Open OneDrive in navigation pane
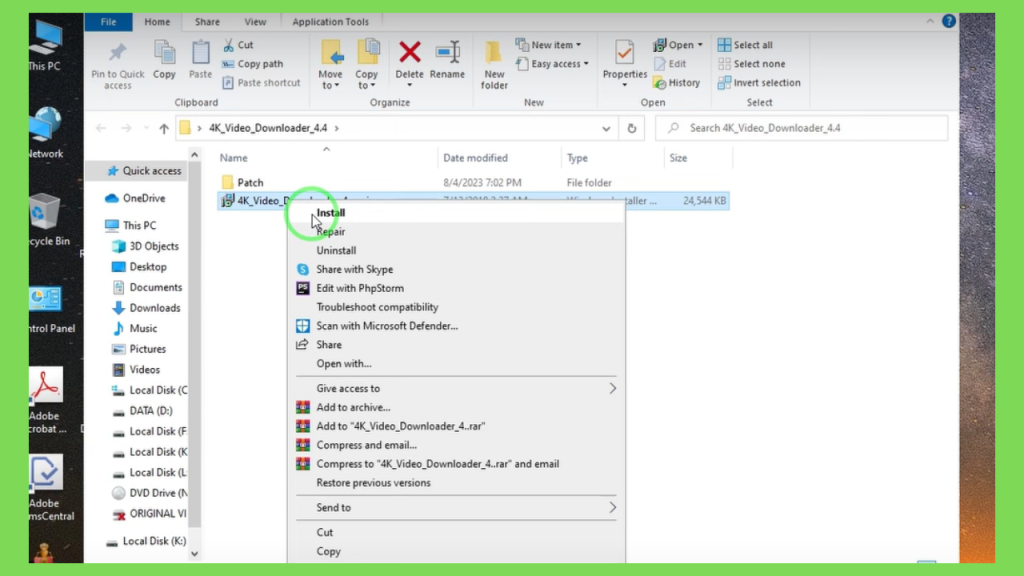This screenshot has width=1024, height=576. [135, 199]
